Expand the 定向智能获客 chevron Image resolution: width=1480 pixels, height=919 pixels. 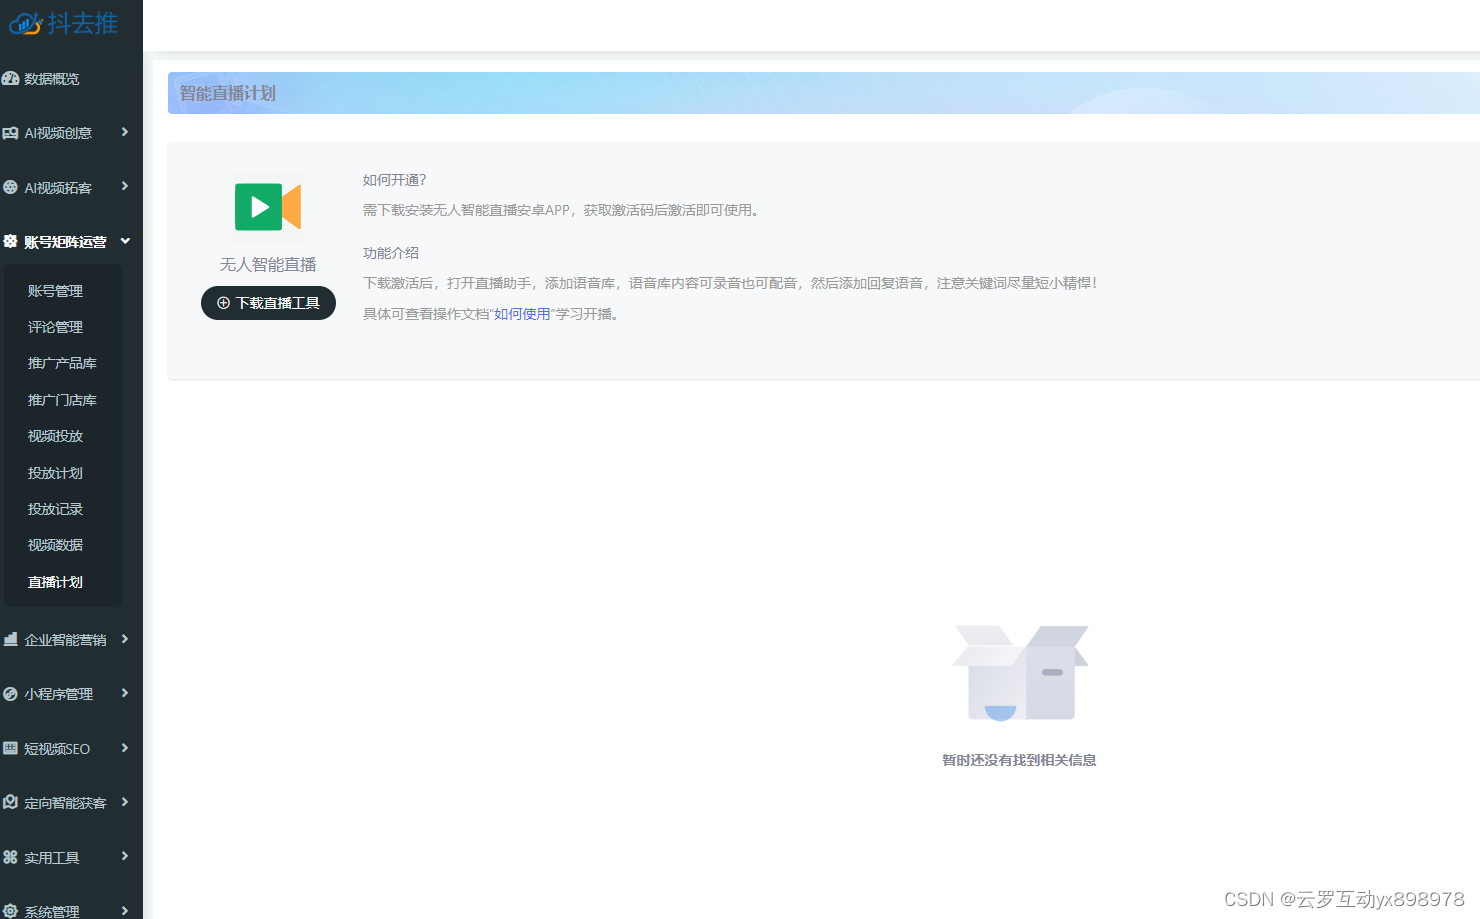point(125,802)
